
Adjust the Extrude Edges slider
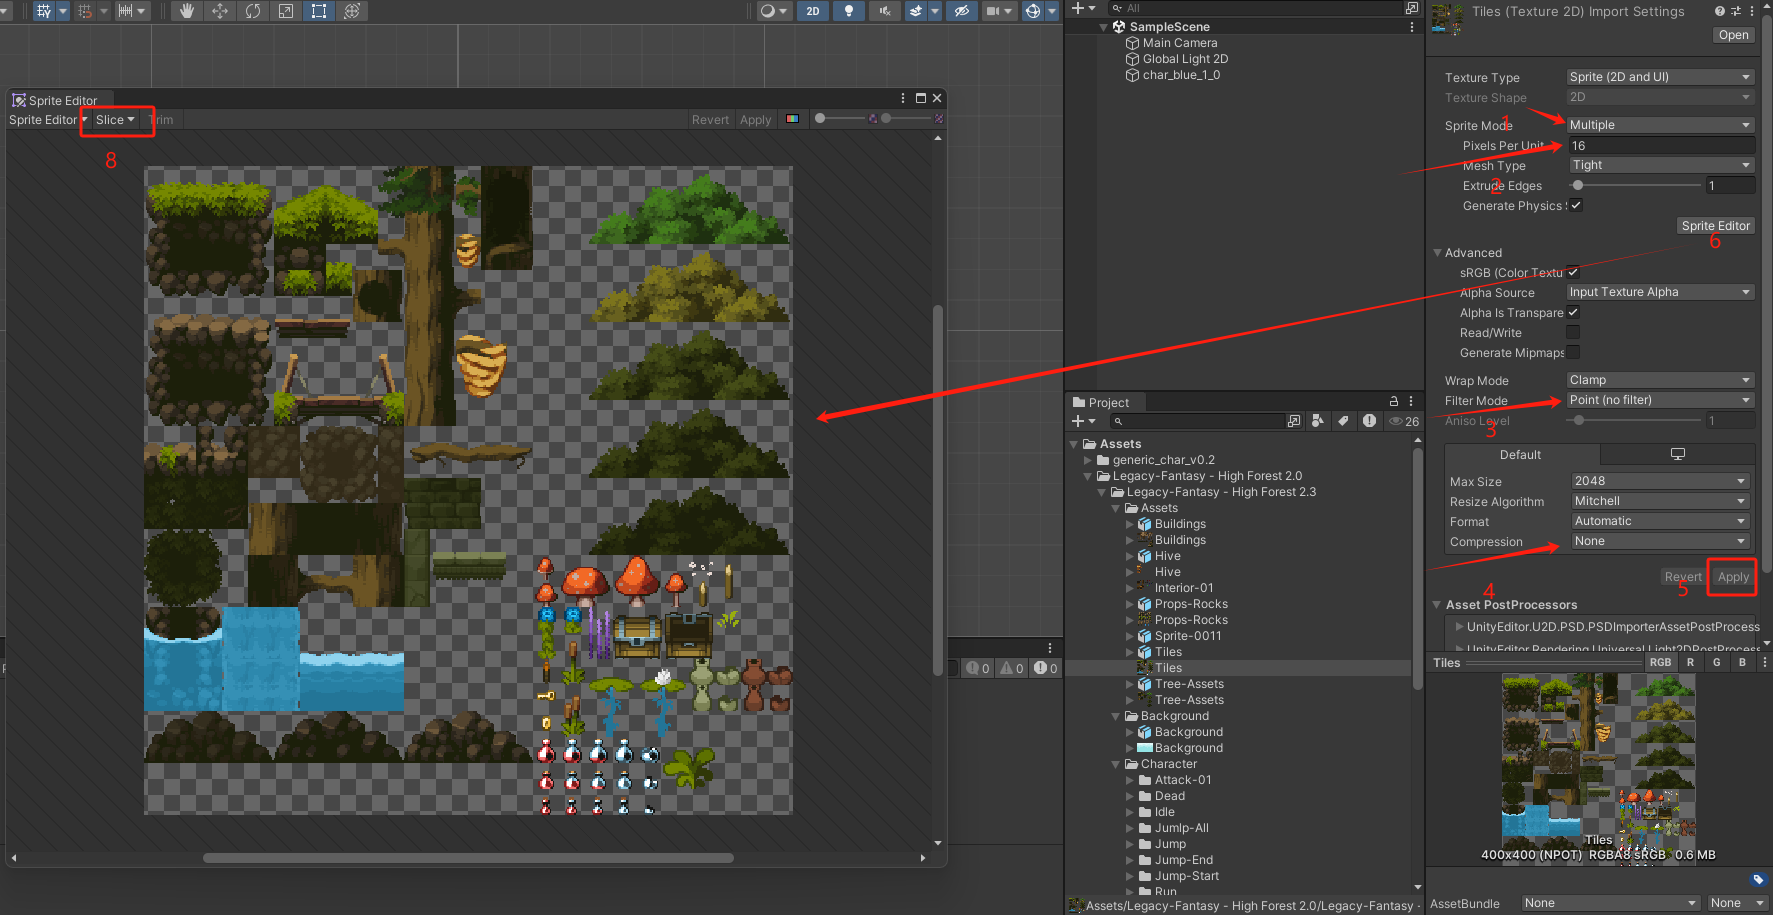(1635, 185)
